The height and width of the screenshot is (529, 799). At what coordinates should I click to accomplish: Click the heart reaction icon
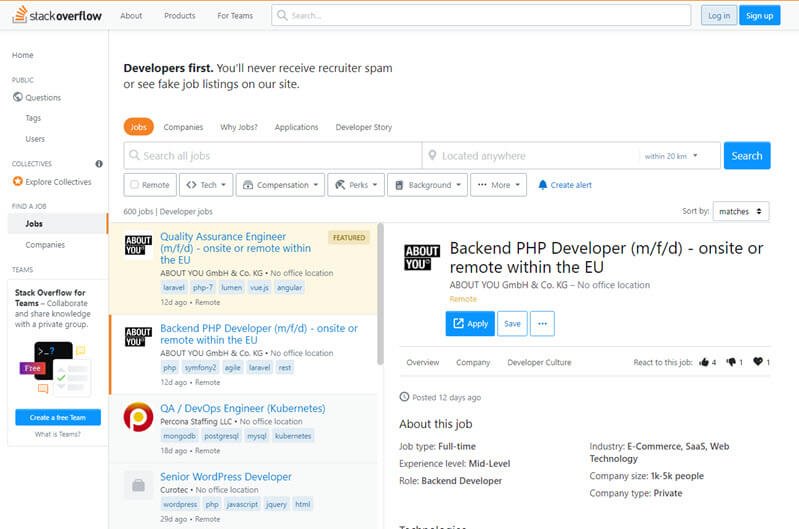(758, 361)
